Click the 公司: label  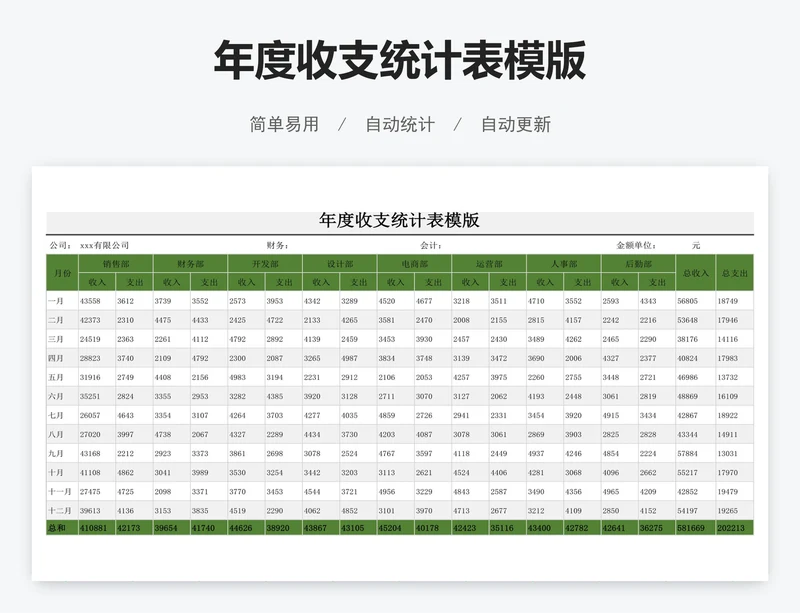click(x=61, y=245)
